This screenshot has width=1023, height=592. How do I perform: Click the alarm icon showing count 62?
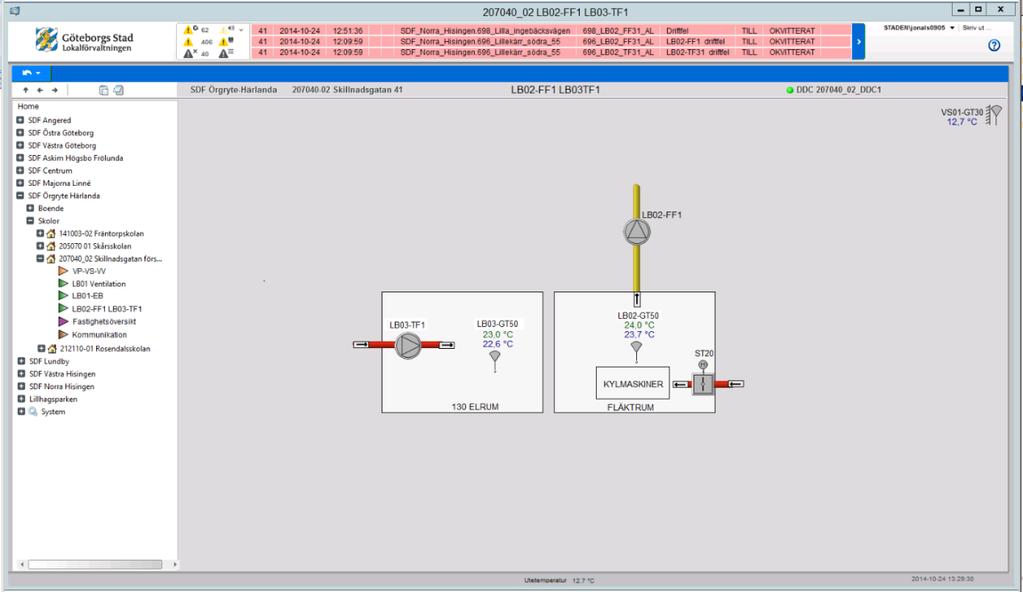190,29
